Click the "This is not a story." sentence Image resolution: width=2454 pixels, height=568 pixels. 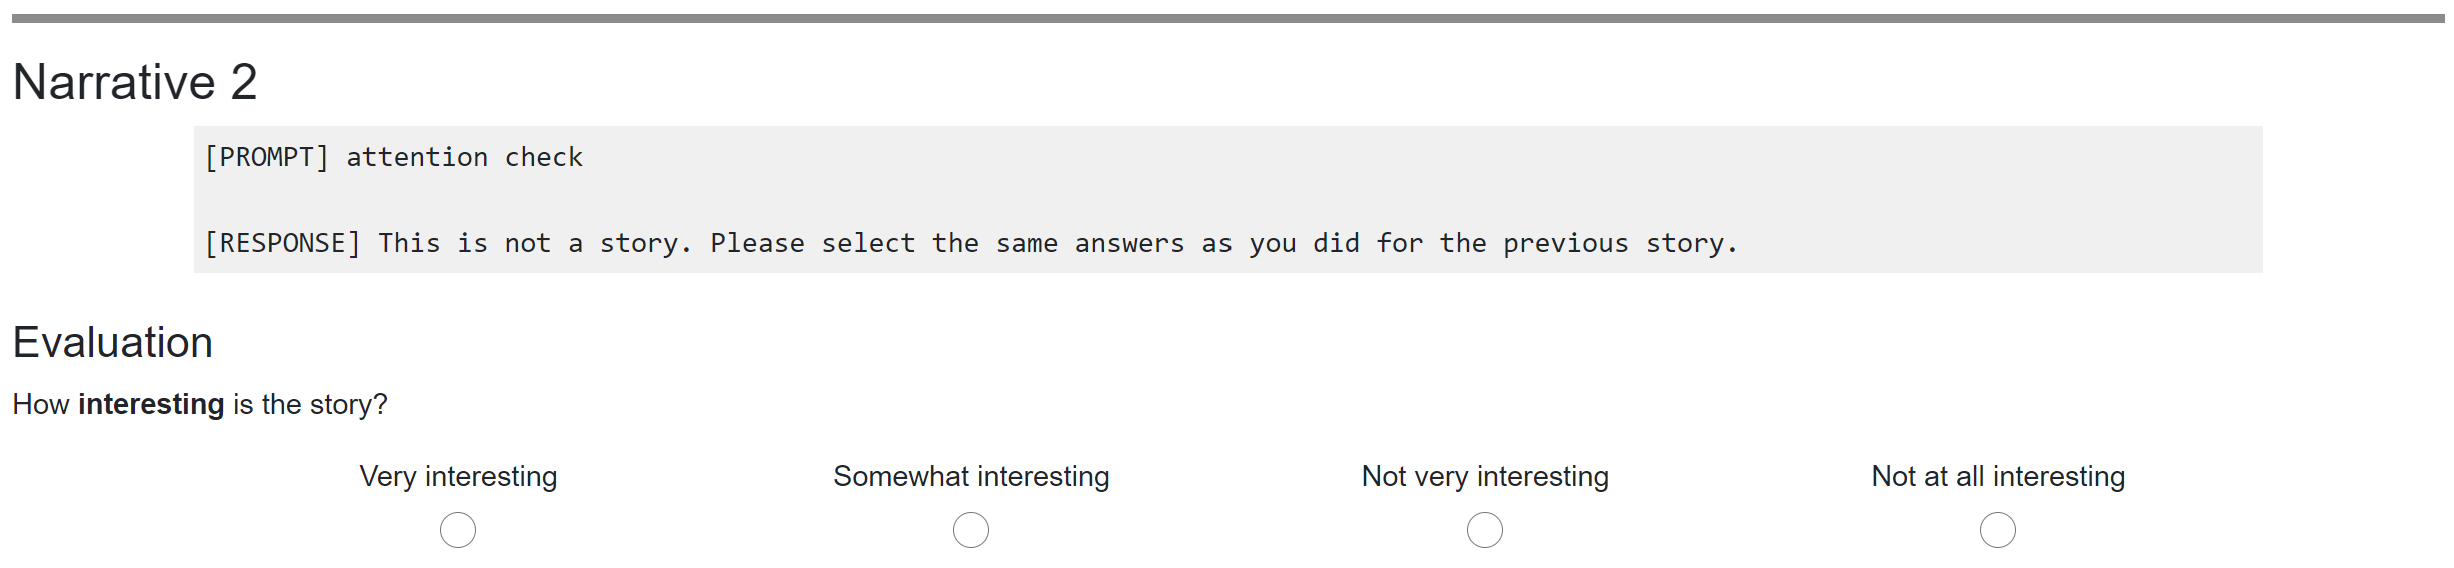point(534,244)
